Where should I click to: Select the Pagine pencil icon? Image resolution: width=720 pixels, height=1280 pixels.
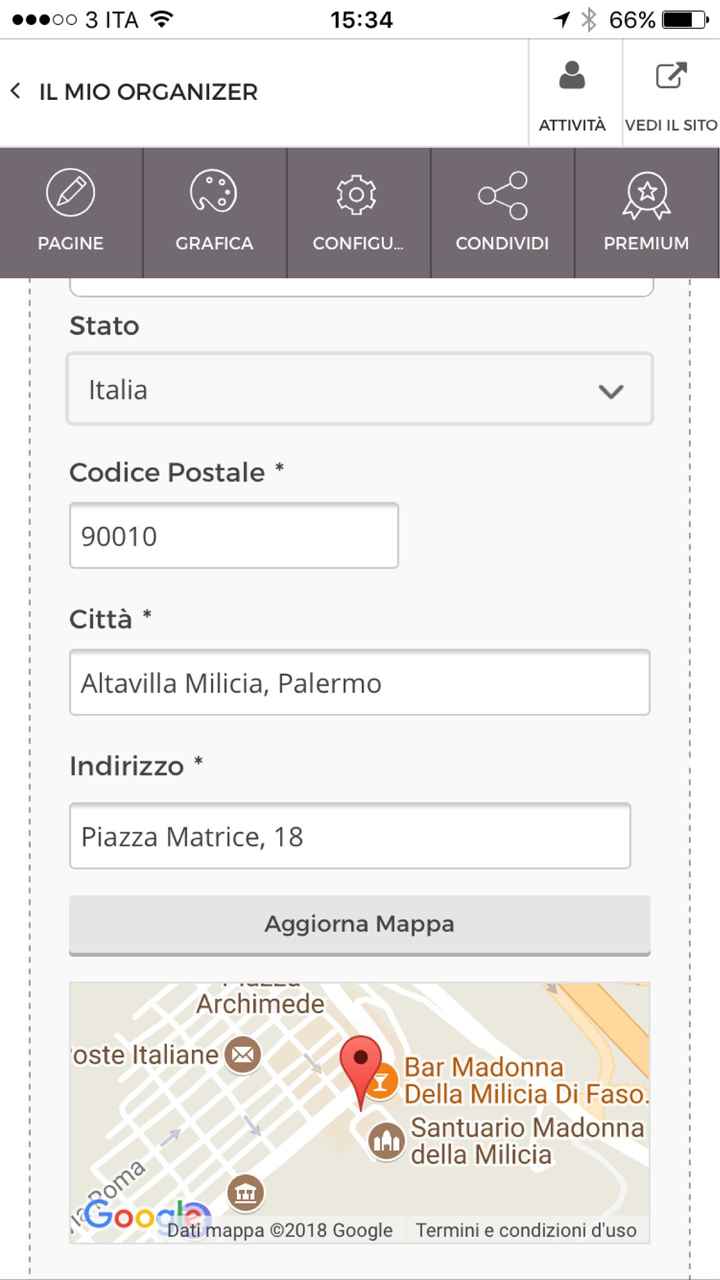click(70, 193)
